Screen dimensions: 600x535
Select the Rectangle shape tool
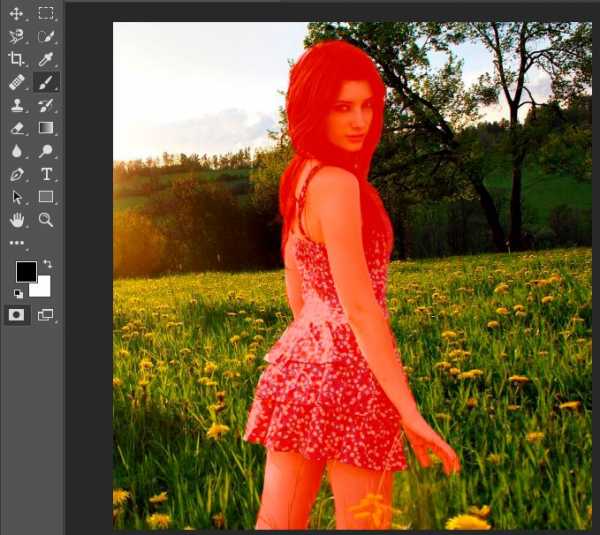46,197
